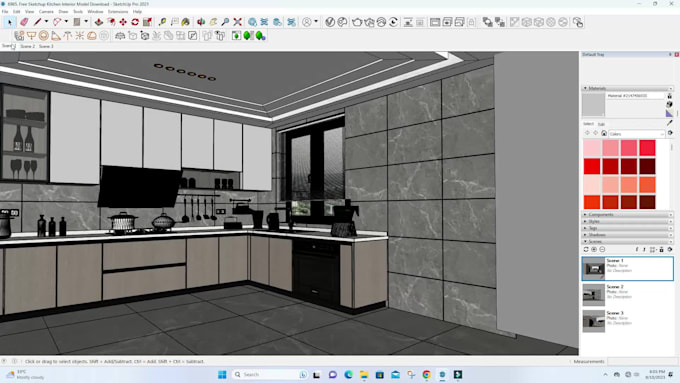Screen dimensions: 680x383
Task: Activate the Text label tool
Action: click(x=174, y=22)
